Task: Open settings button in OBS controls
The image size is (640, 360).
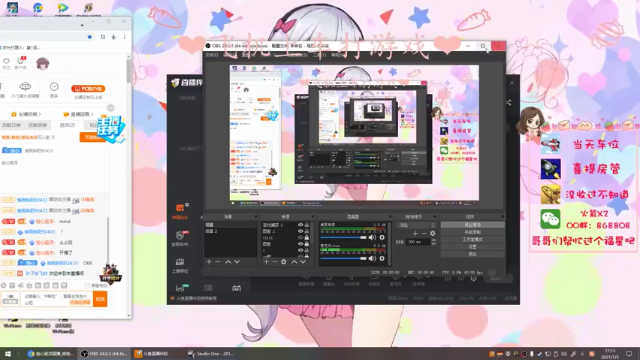Action: click(472, 247)
